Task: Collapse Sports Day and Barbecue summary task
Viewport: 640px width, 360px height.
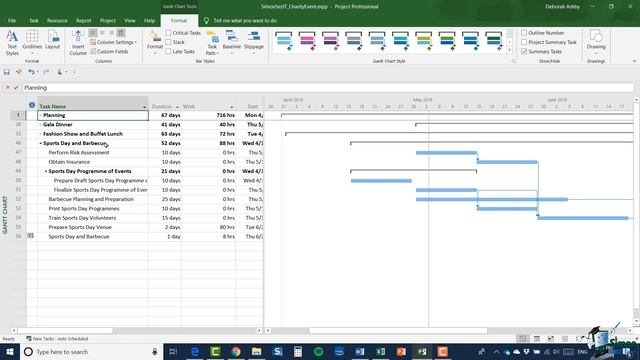Action: pos(40,143)
